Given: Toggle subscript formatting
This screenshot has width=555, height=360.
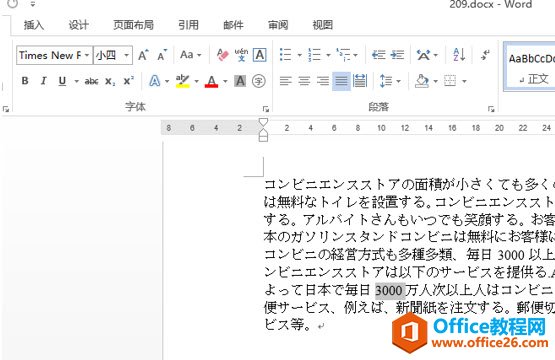Looking at the screenshot, I should click(x=110, y=81).
